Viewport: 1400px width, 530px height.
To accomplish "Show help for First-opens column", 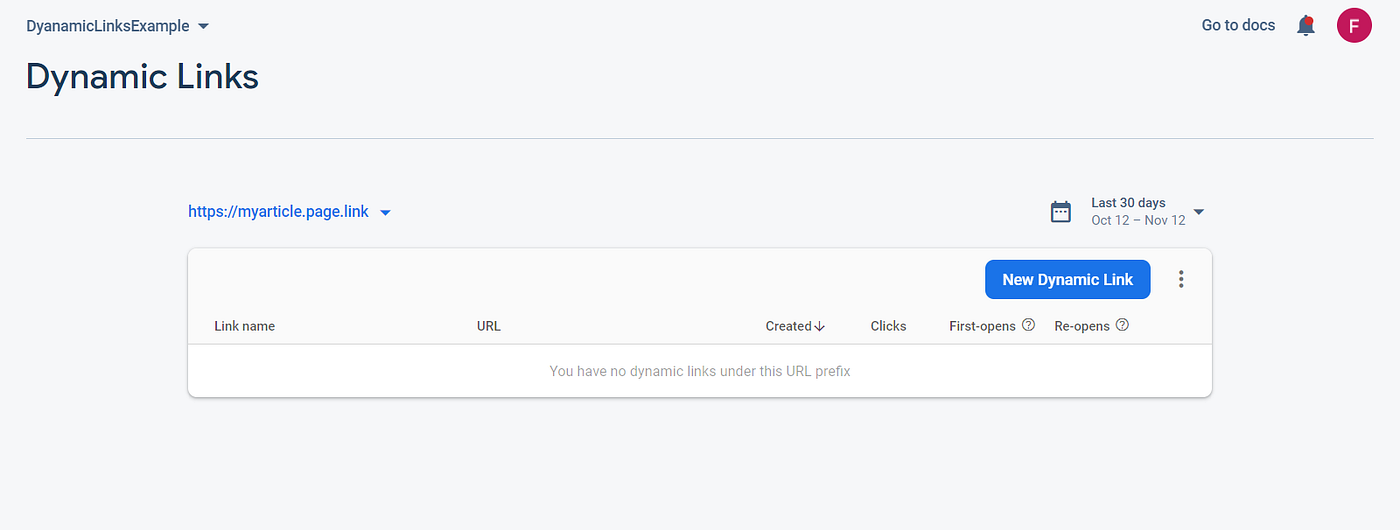I will click(1028, 325).
